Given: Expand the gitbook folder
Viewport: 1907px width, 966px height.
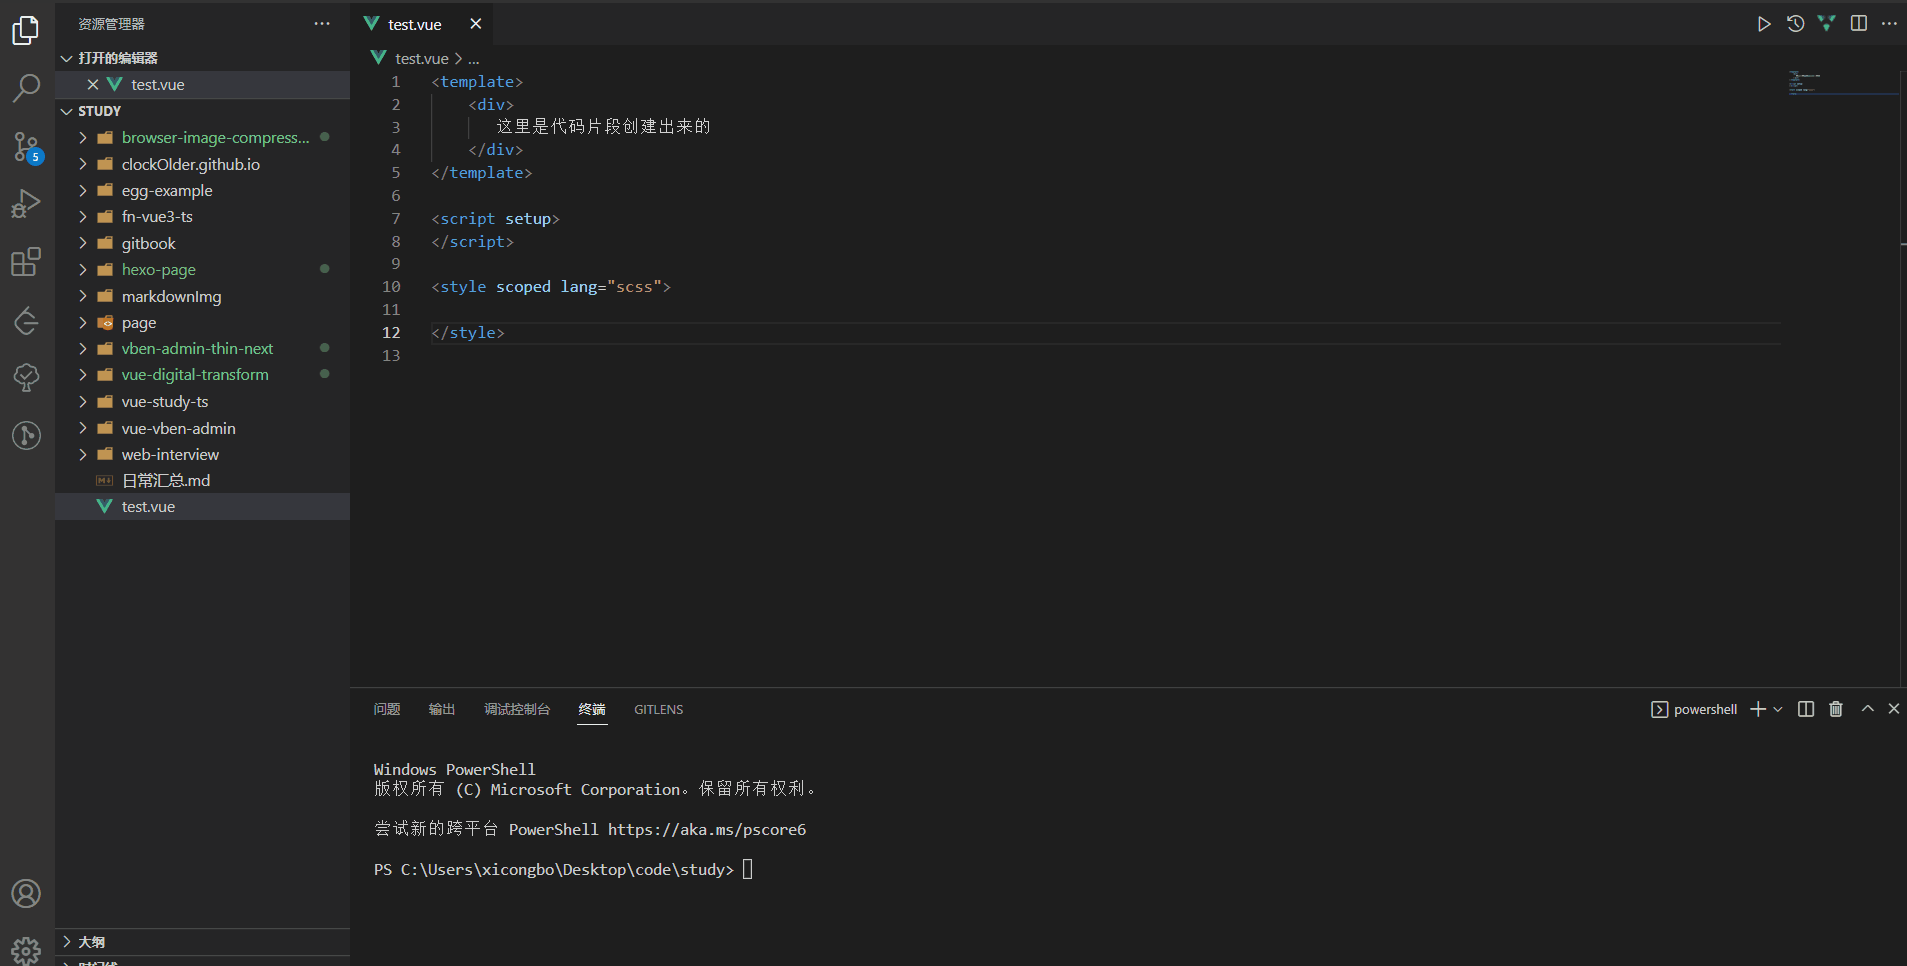Looking at the screenshot, I should click(x=202, y=244).
